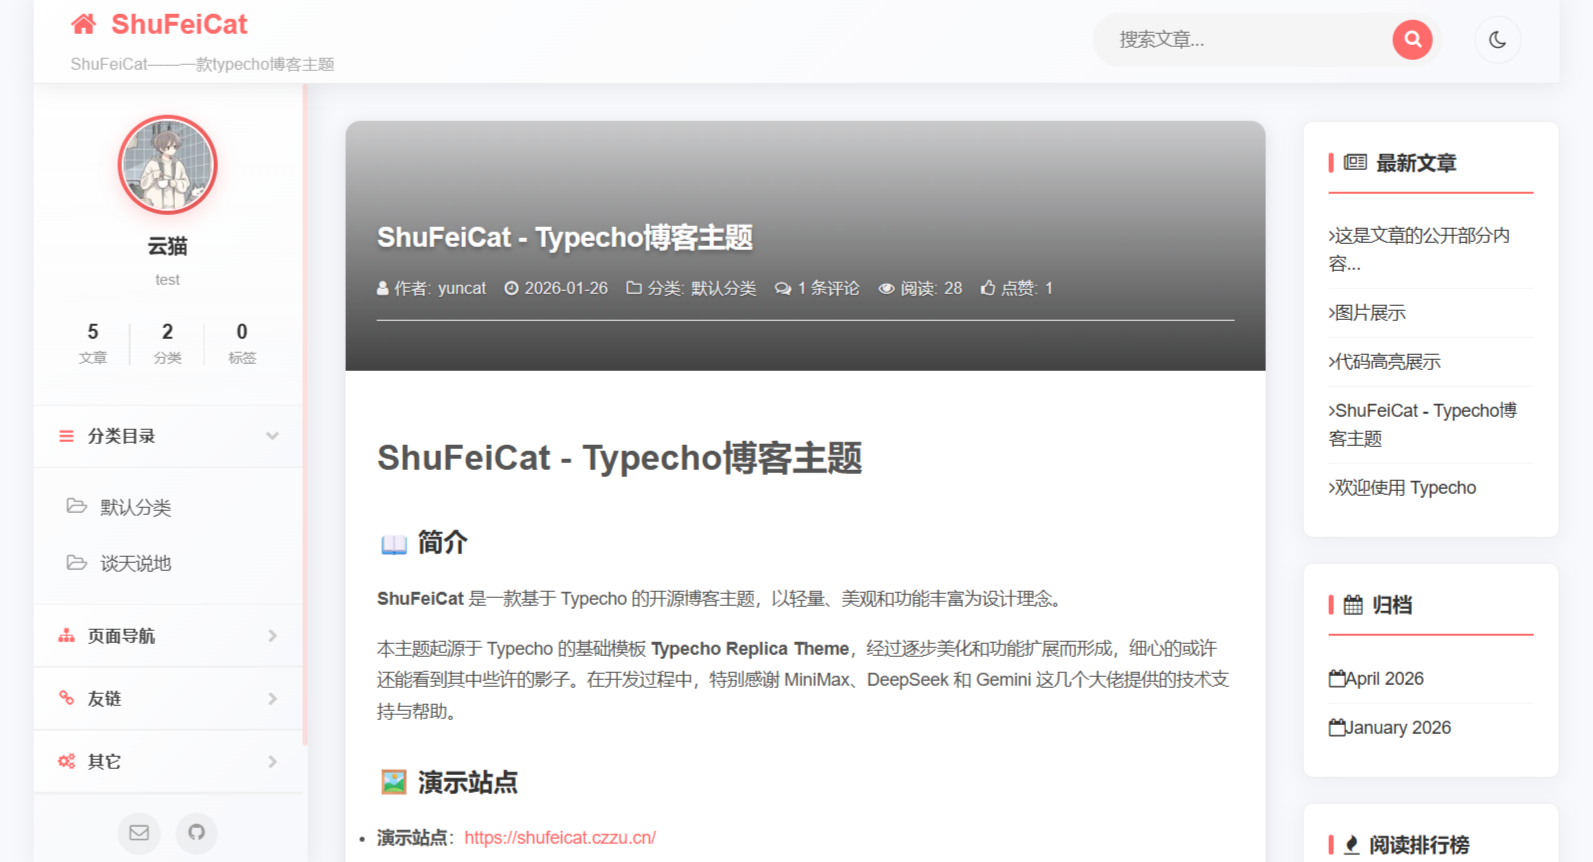Expand the 其它 chevron
Image resolution: width=1593 pixels, height=862 pixels.
click(272, 762)
